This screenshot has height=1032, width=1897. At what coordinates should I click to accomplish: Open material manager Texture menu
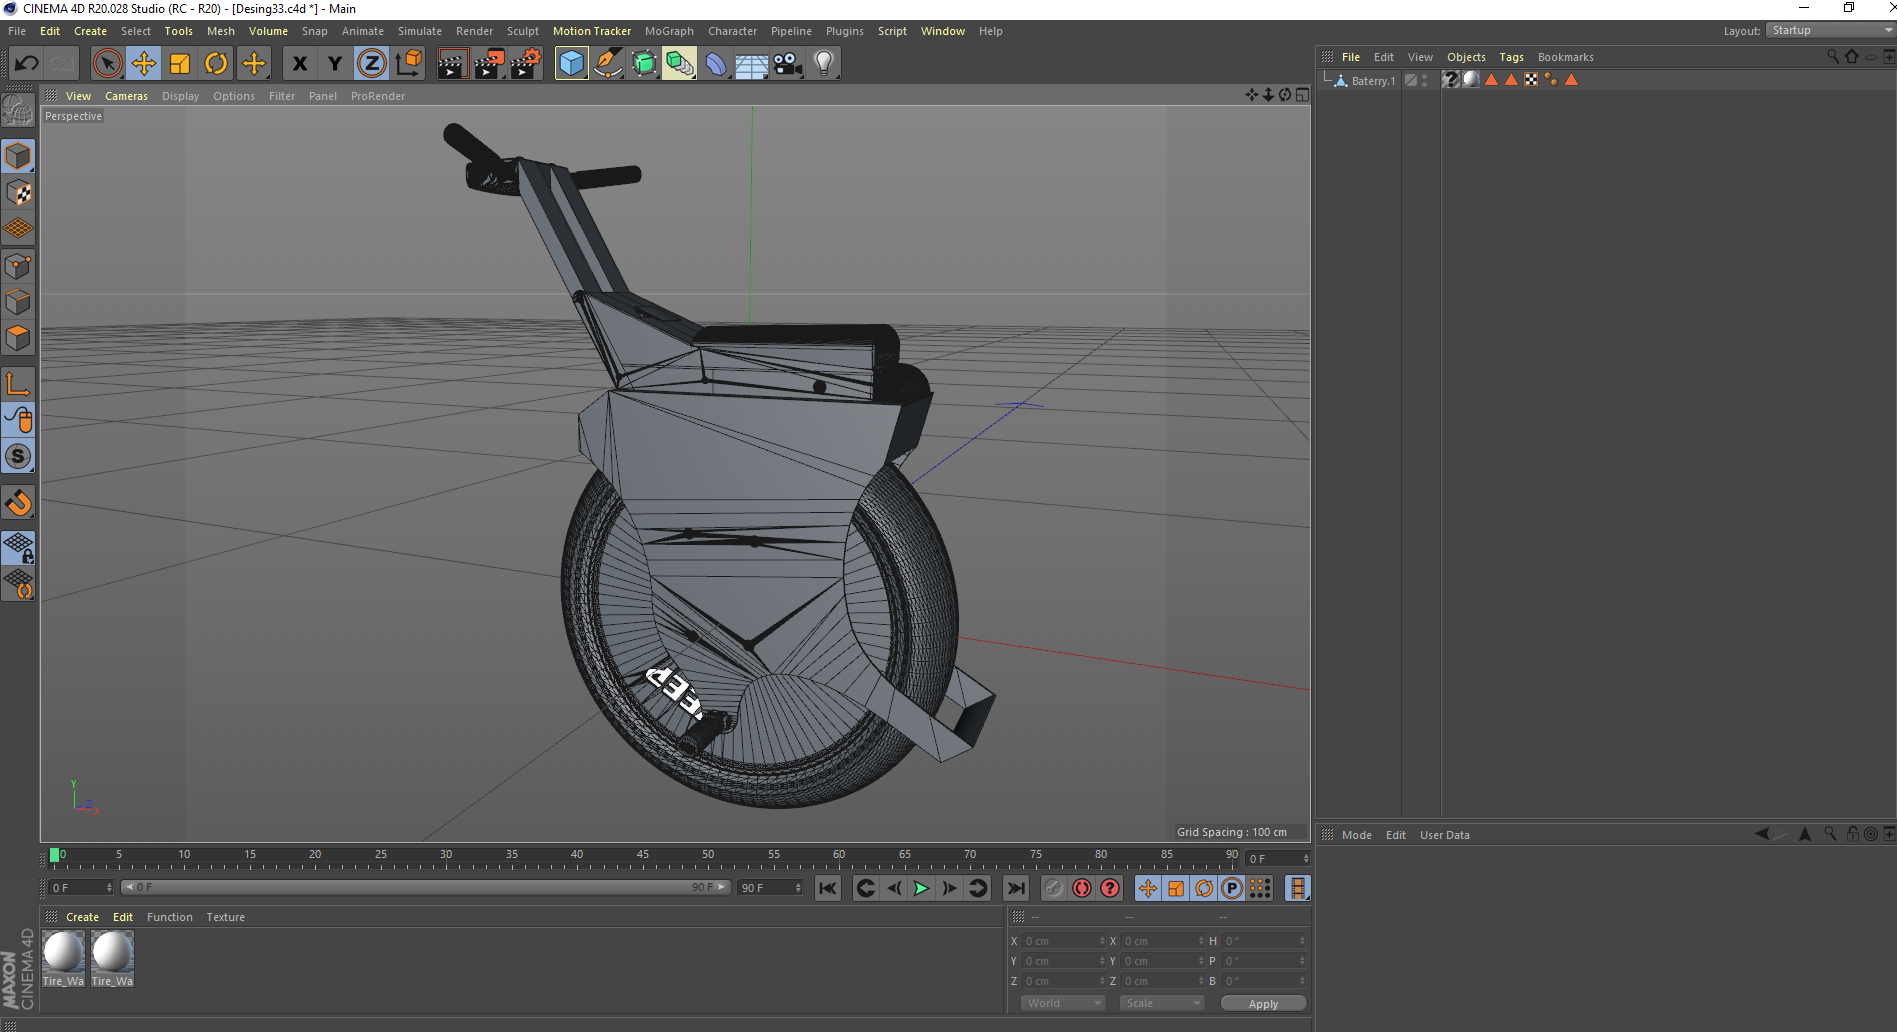[225, 917]
